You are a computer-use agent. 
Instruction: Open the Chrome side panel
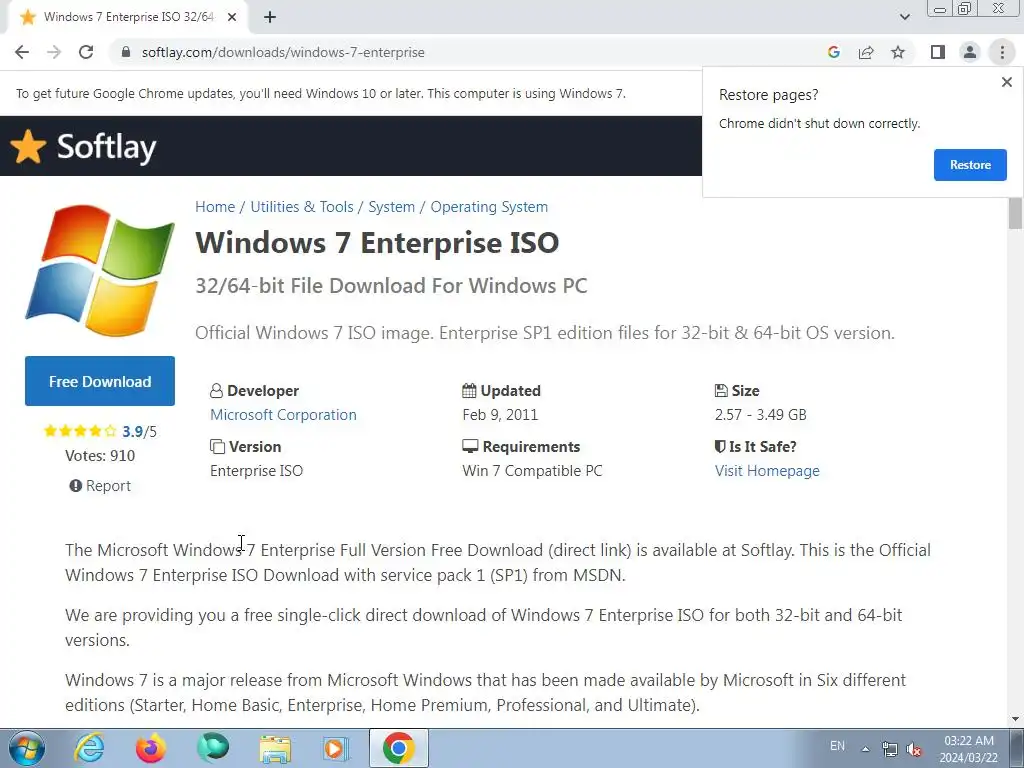pos(938,52)
